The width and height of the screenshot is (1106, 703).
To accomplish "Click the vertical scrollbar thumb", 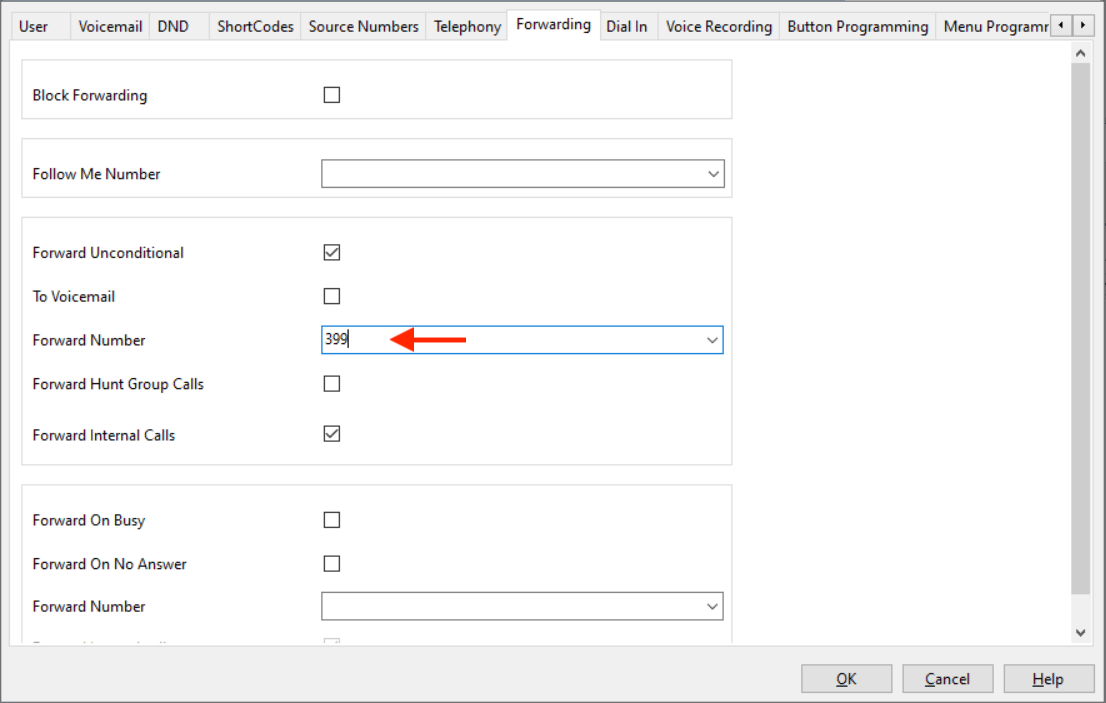I will click(1080, 330).
